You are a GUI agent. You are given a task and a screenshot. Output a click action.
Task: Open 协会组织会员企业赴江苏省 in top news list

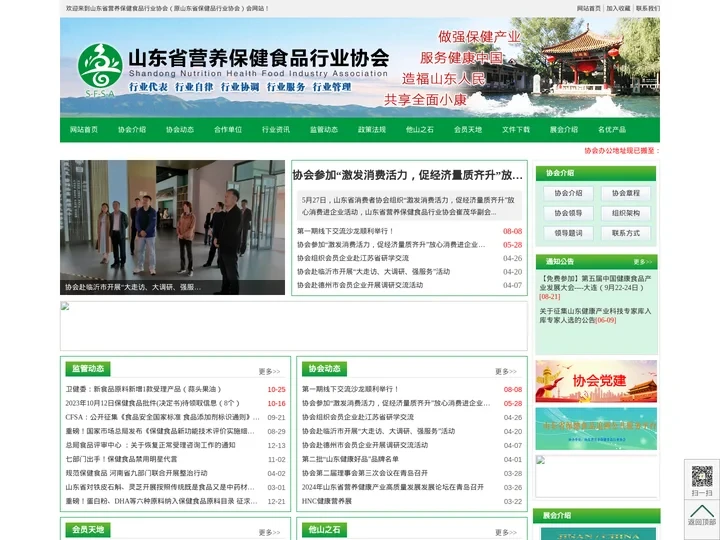[x=353, y=258]
